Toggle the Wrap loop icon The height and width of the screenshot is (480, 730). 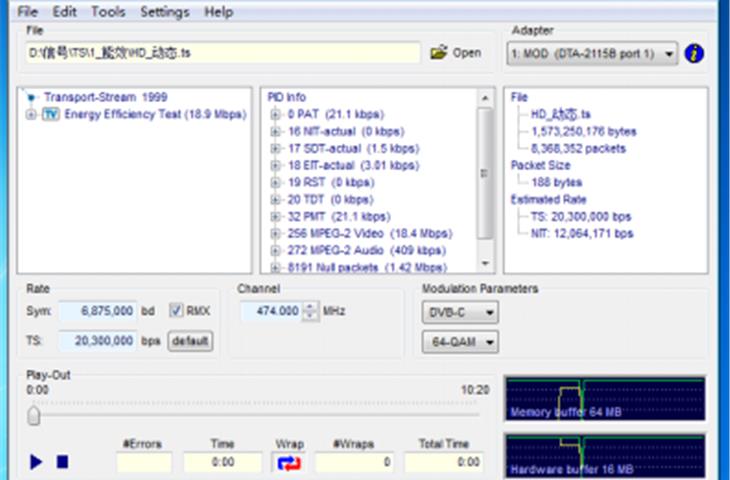[289, 462]
